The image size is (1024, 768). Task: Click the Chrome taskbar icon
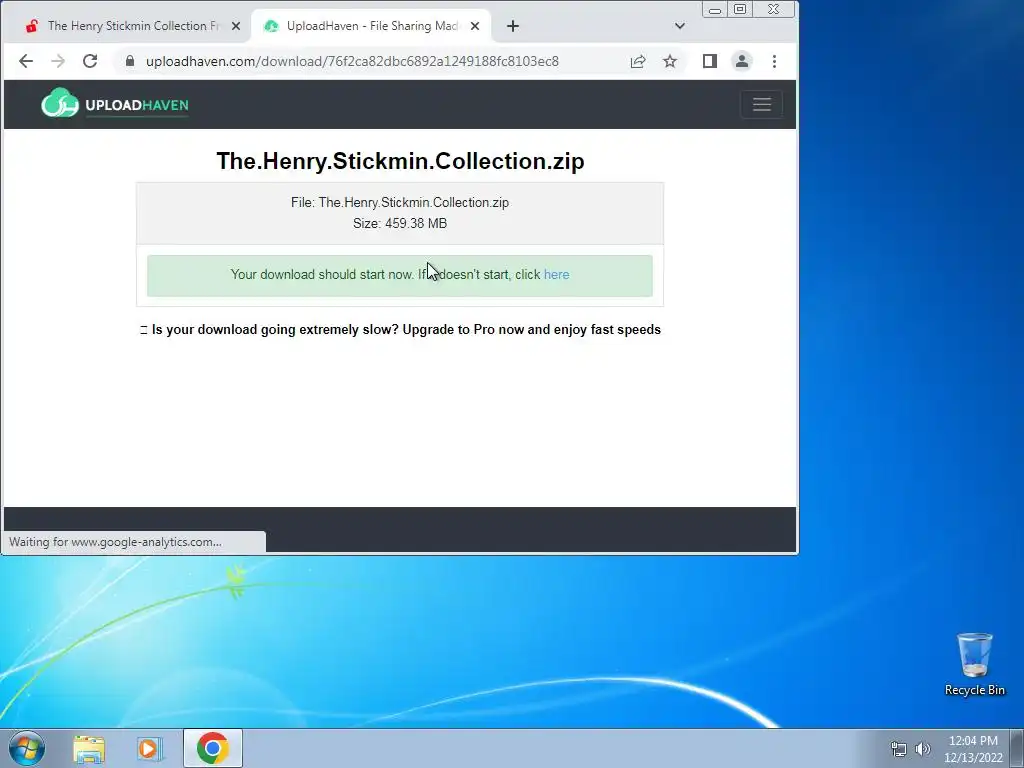point(212,748)
